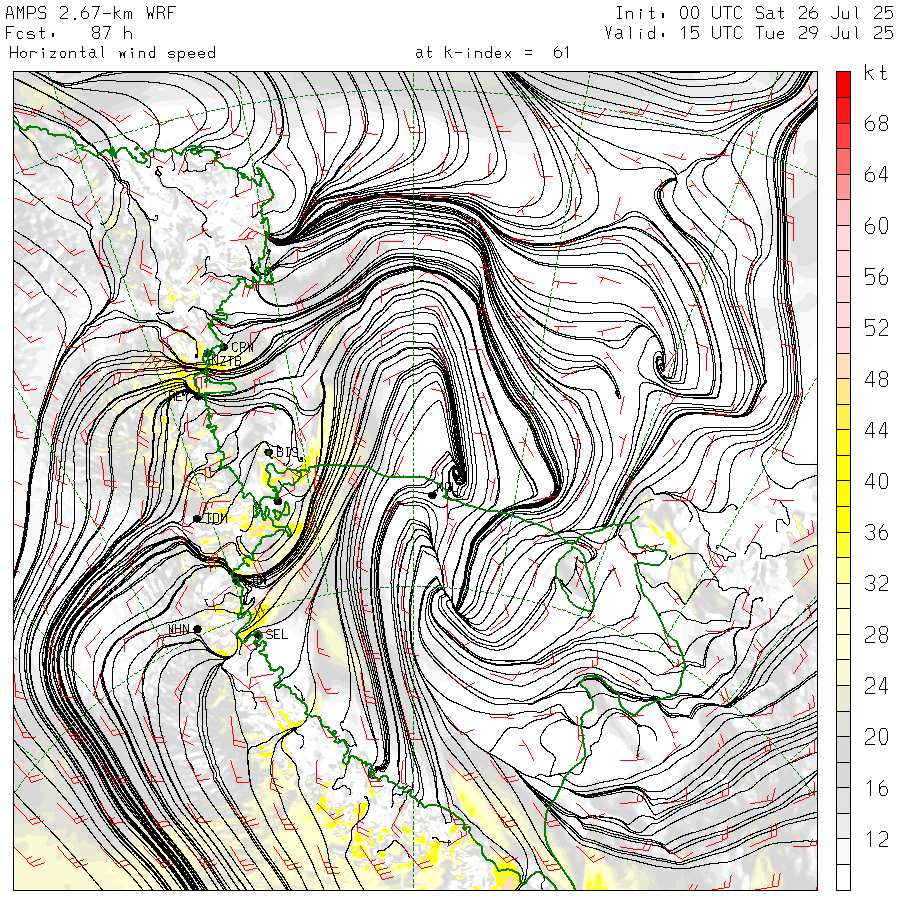Viewport: 900px width, 900px height.
Task: Click the "at k-index = 61" text
Action: pos(492,53)
